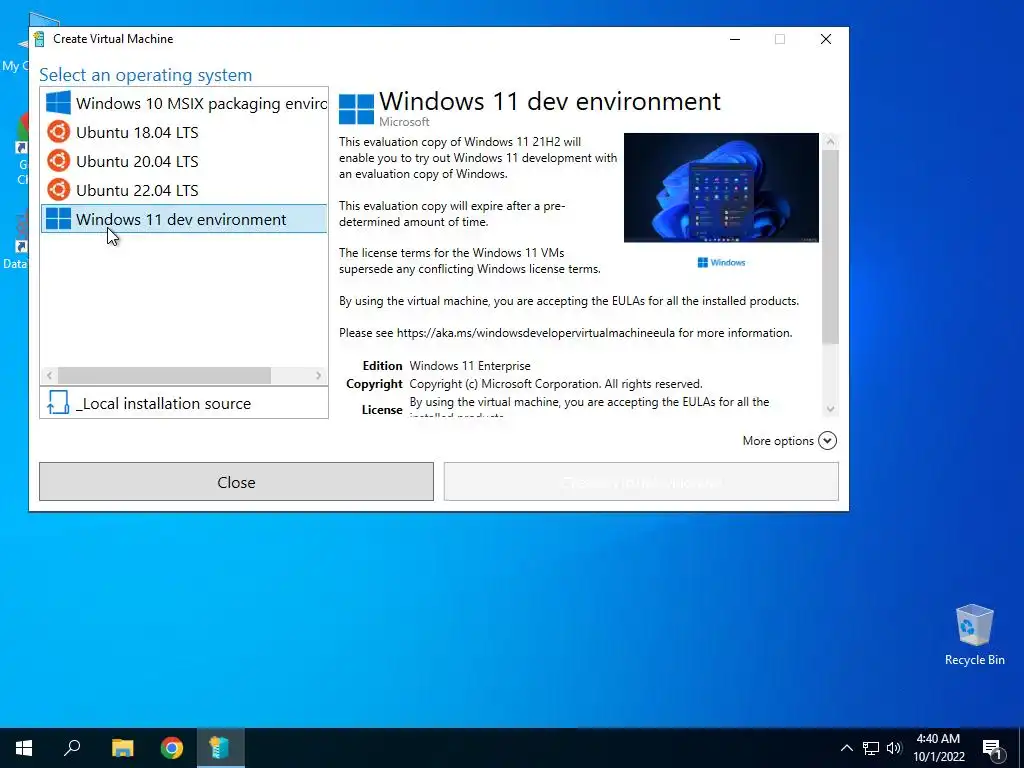Viewport: 1024px width, 768px height.
Task: Select Ubuntu 22.04 LTS in the list
Action: [184, 190]
